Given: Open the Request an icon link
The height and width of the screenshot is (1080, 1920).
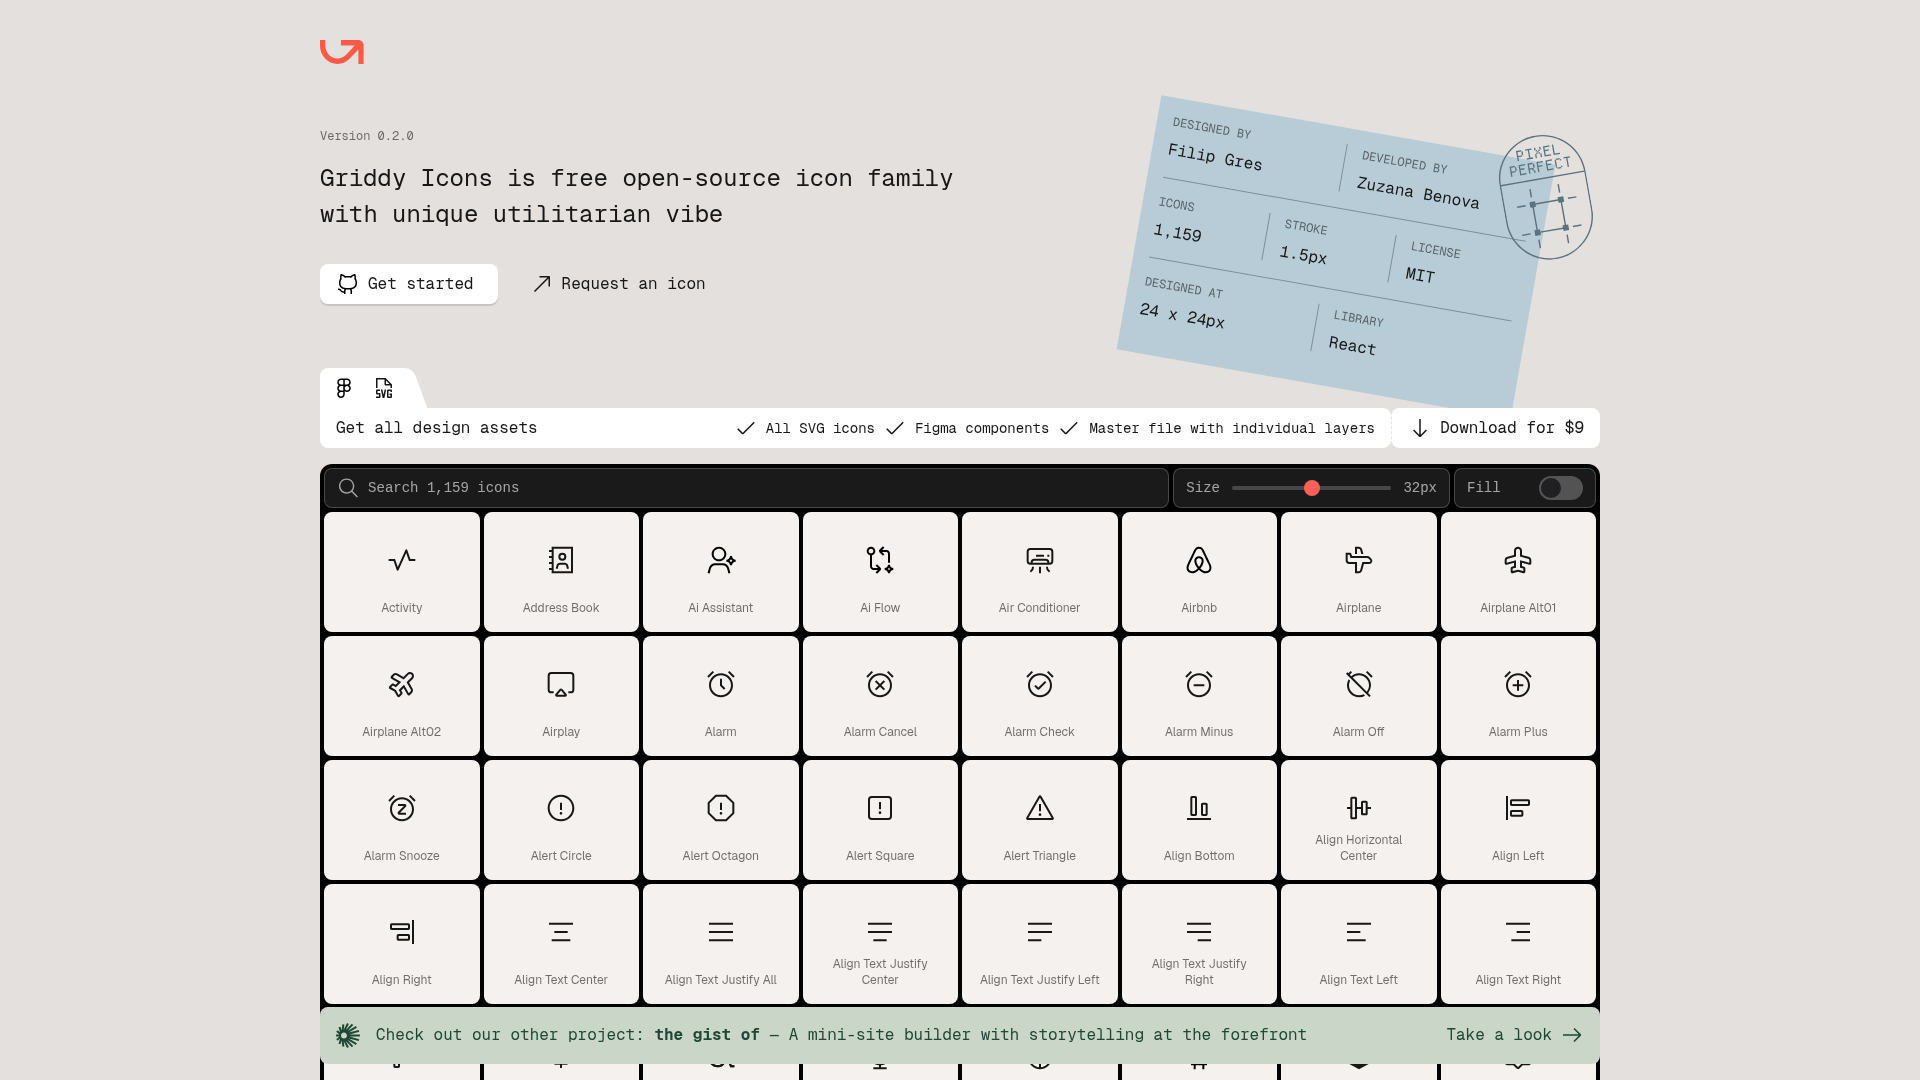Looking at the screenshot, I should (619, 284).
